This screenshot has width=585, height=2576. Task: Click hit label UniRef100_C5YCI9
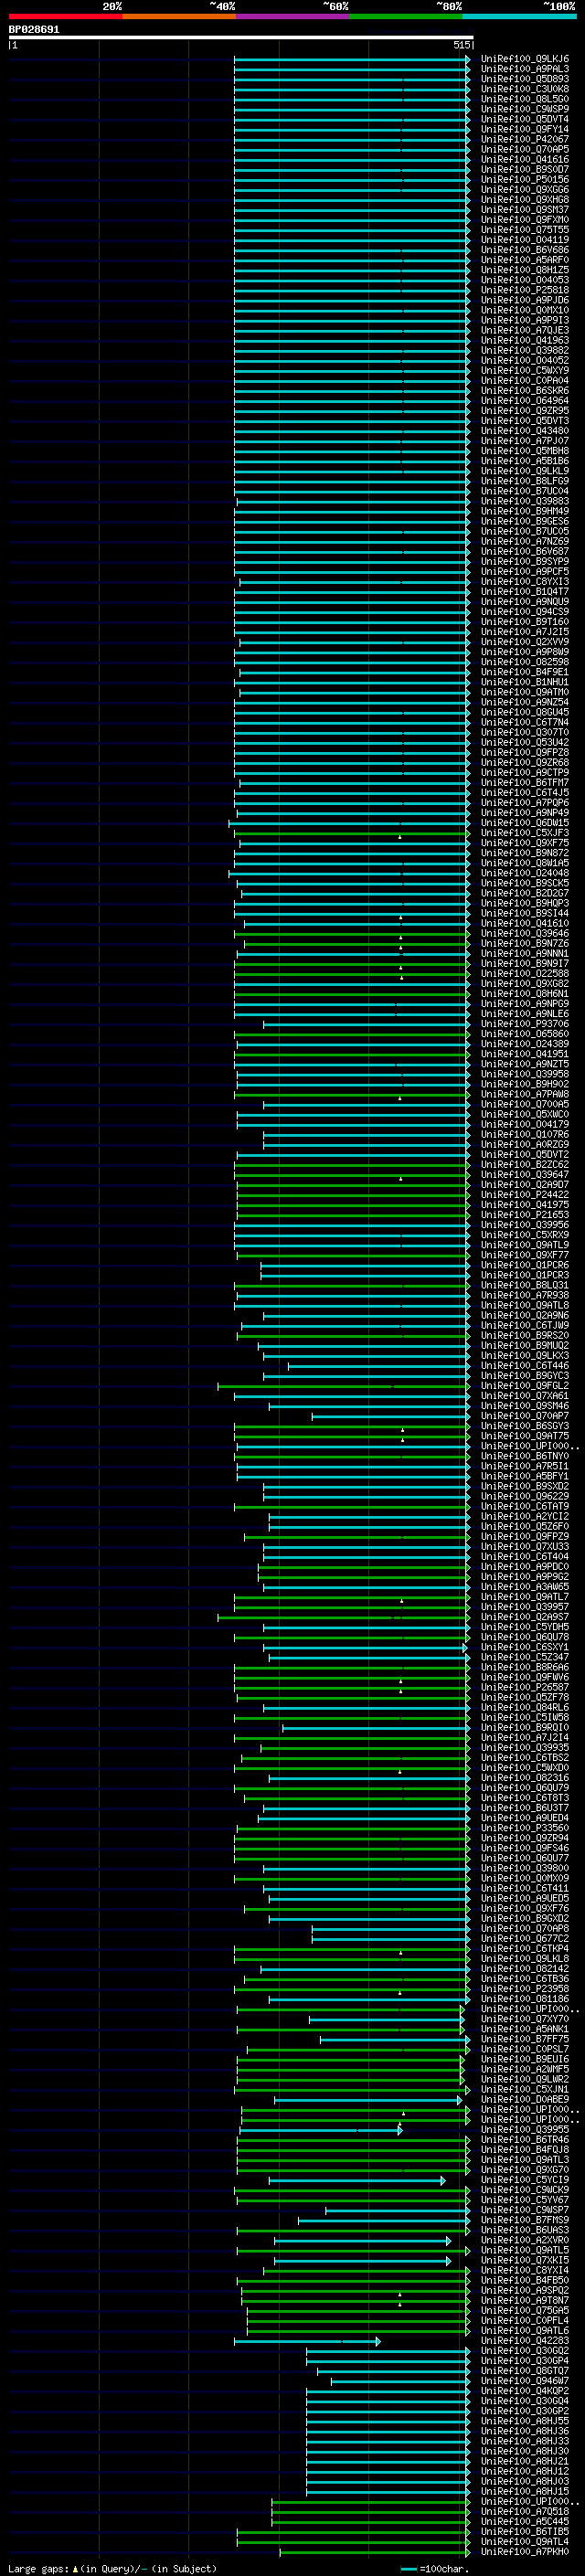click(525, 2179)
